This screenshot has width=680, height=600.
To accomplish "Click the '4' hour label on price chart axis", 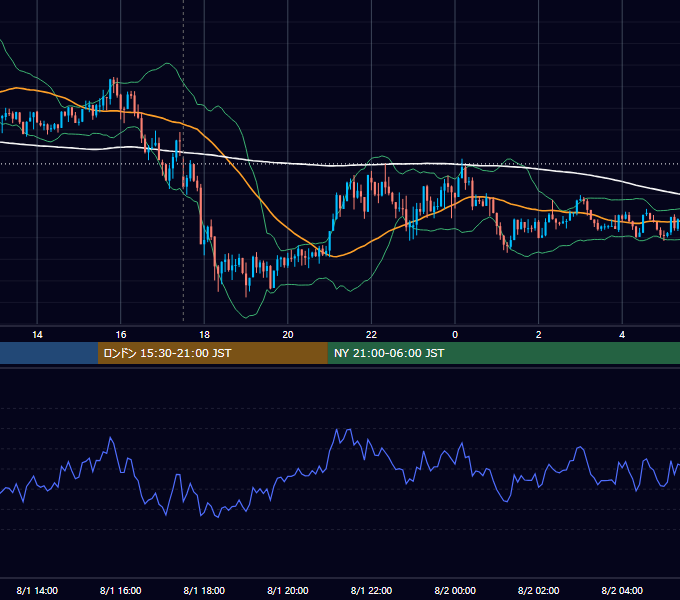I will tap(622, 335).
